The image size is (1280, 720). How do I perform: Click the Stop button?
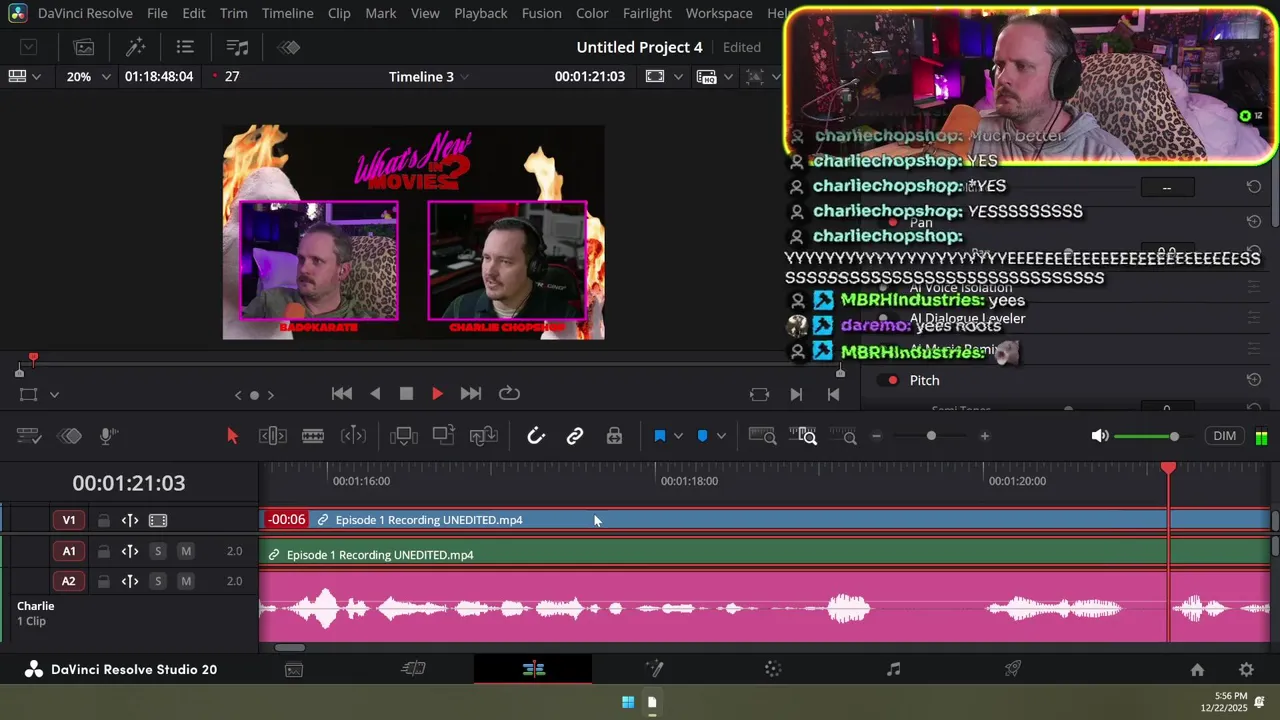click(x=406, y=394)
